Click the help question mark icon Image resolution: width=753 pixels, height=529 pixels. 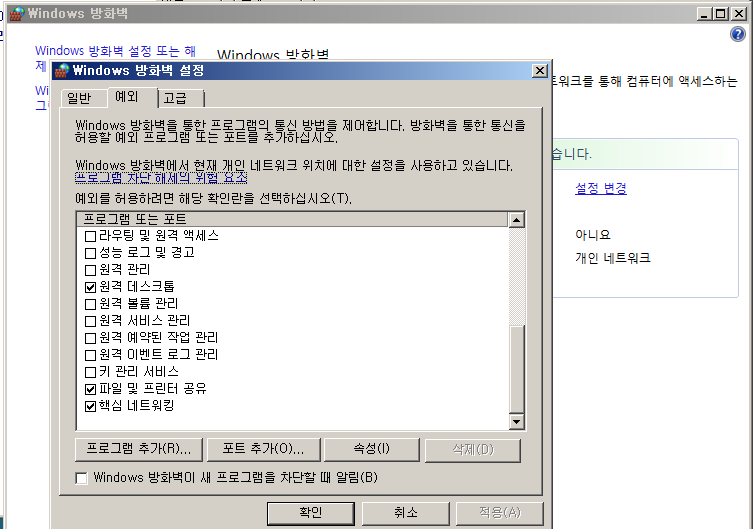coord(738,34)
